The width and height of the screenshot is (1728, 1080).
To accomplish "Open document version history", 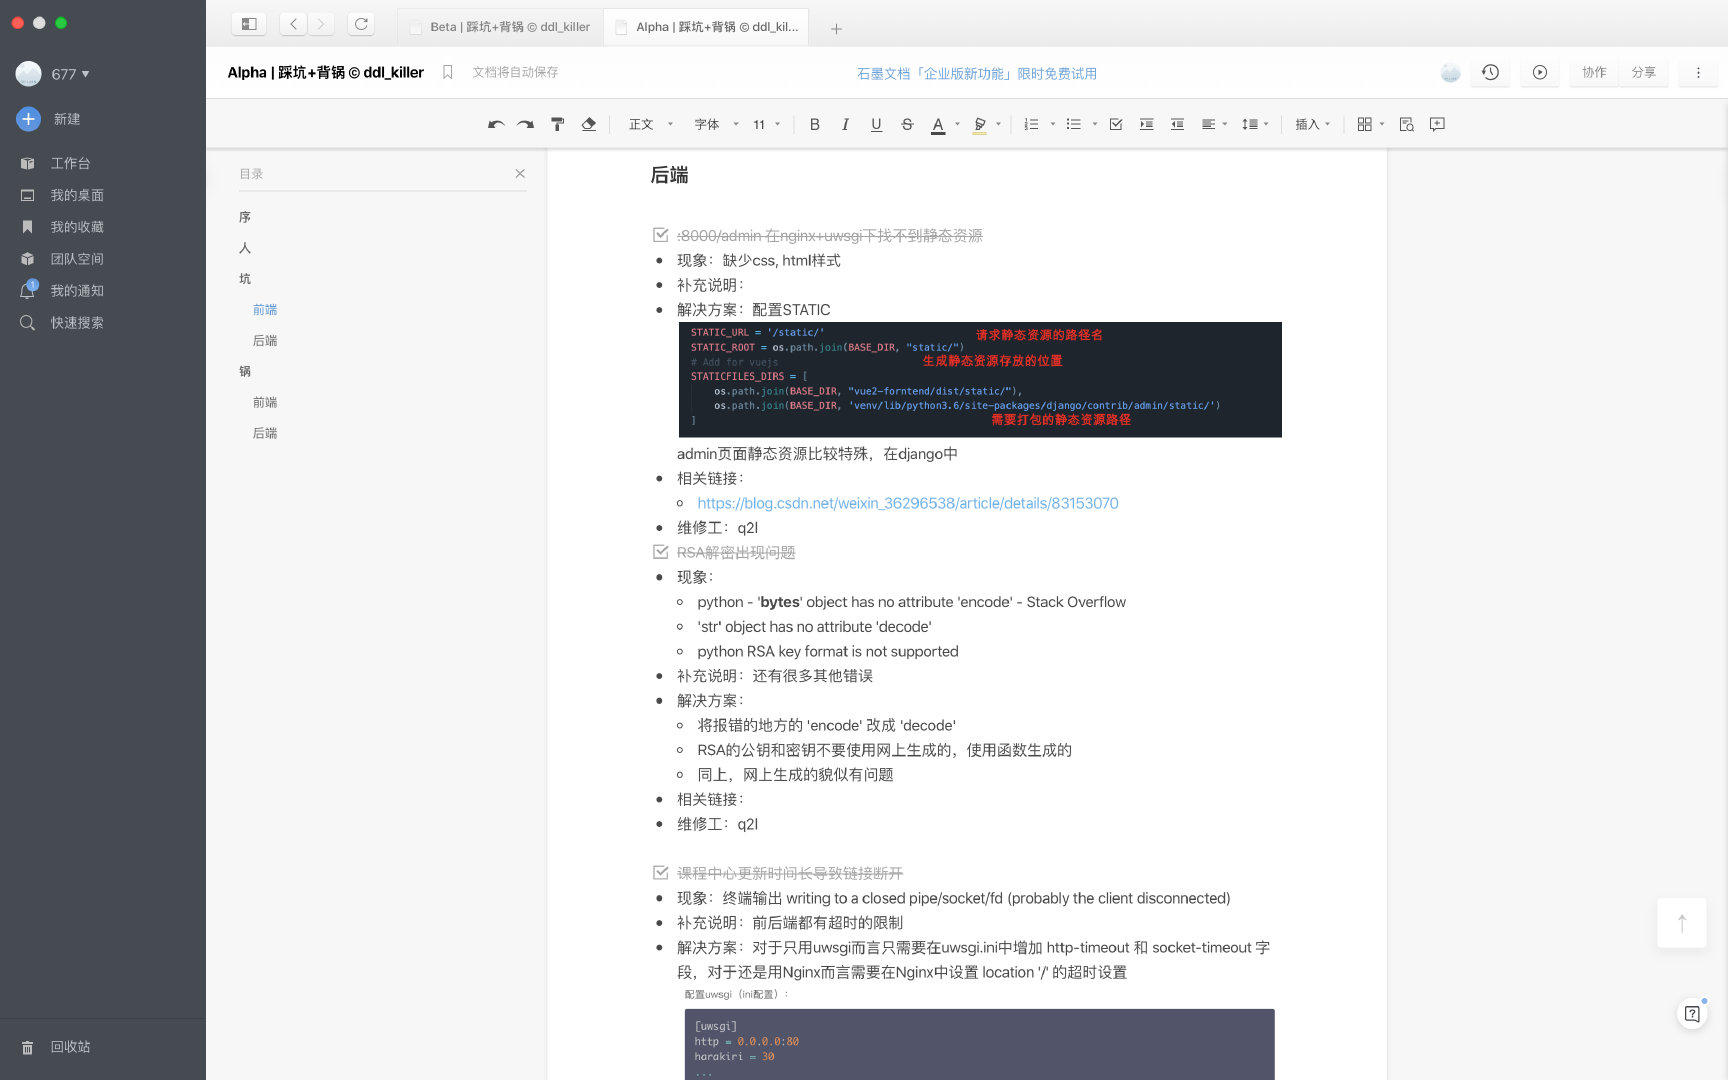I will click(x=1490, y=72).
